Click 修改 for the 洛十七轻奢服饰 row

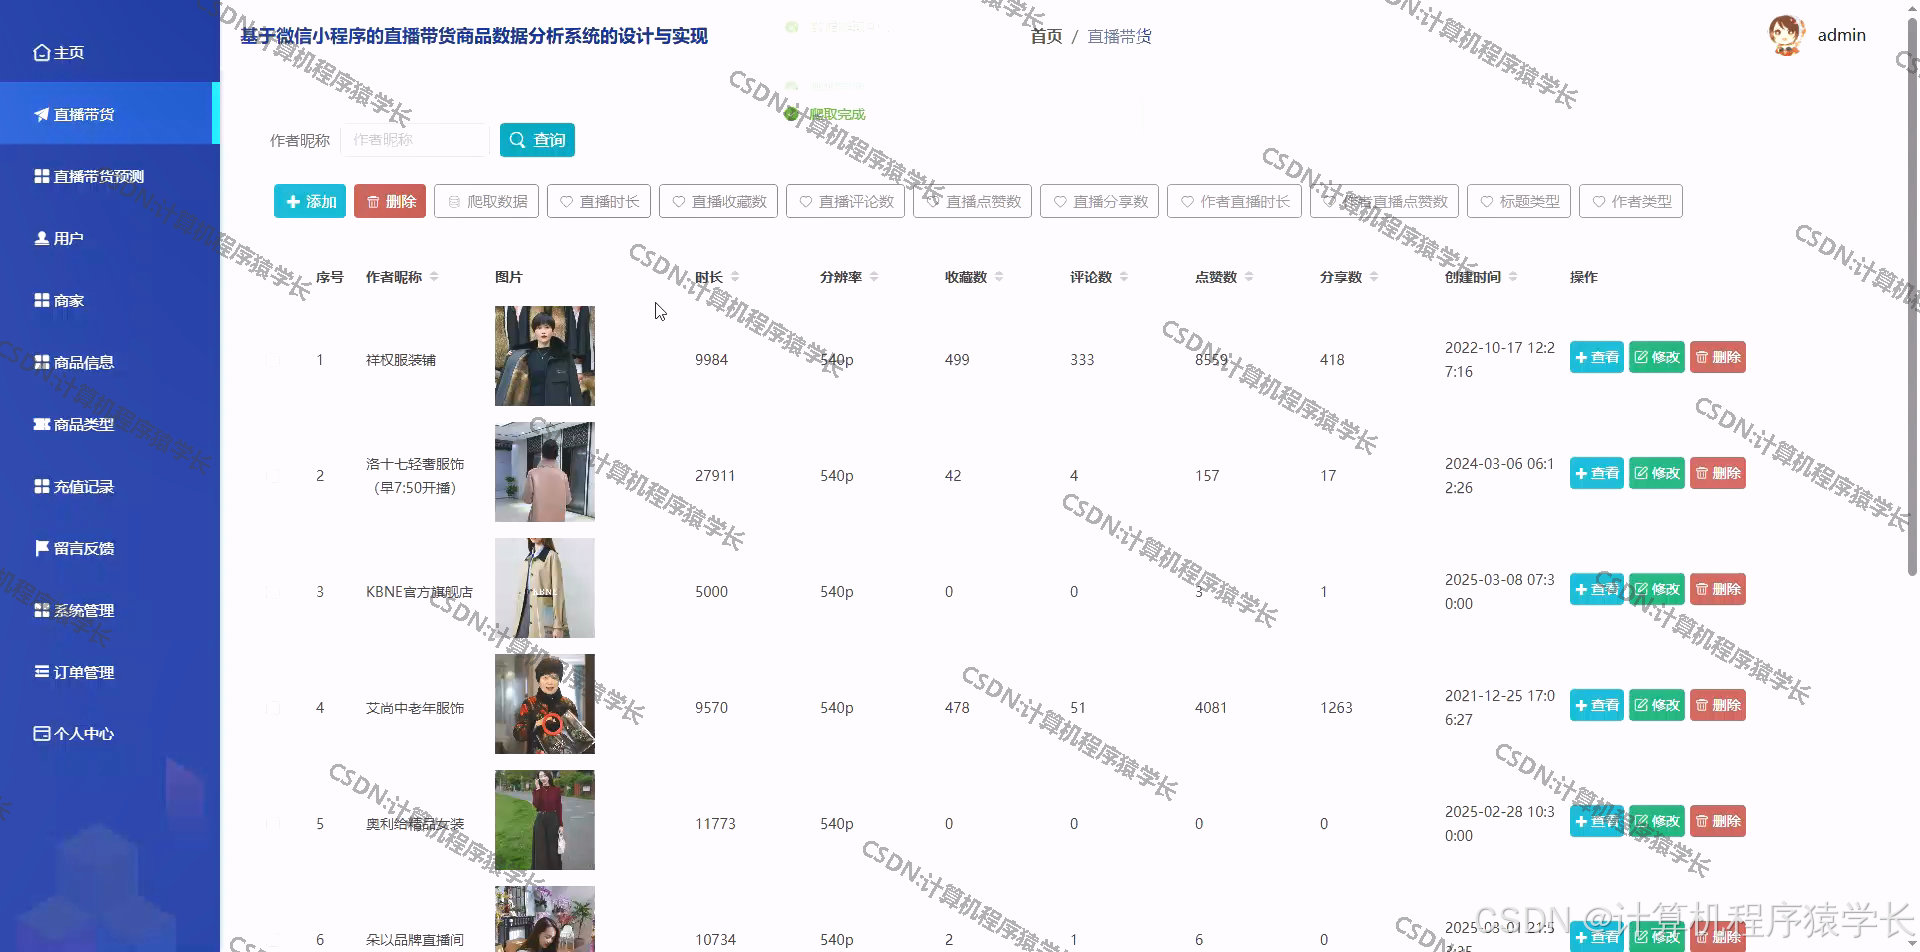click(x=1657, y=473)
